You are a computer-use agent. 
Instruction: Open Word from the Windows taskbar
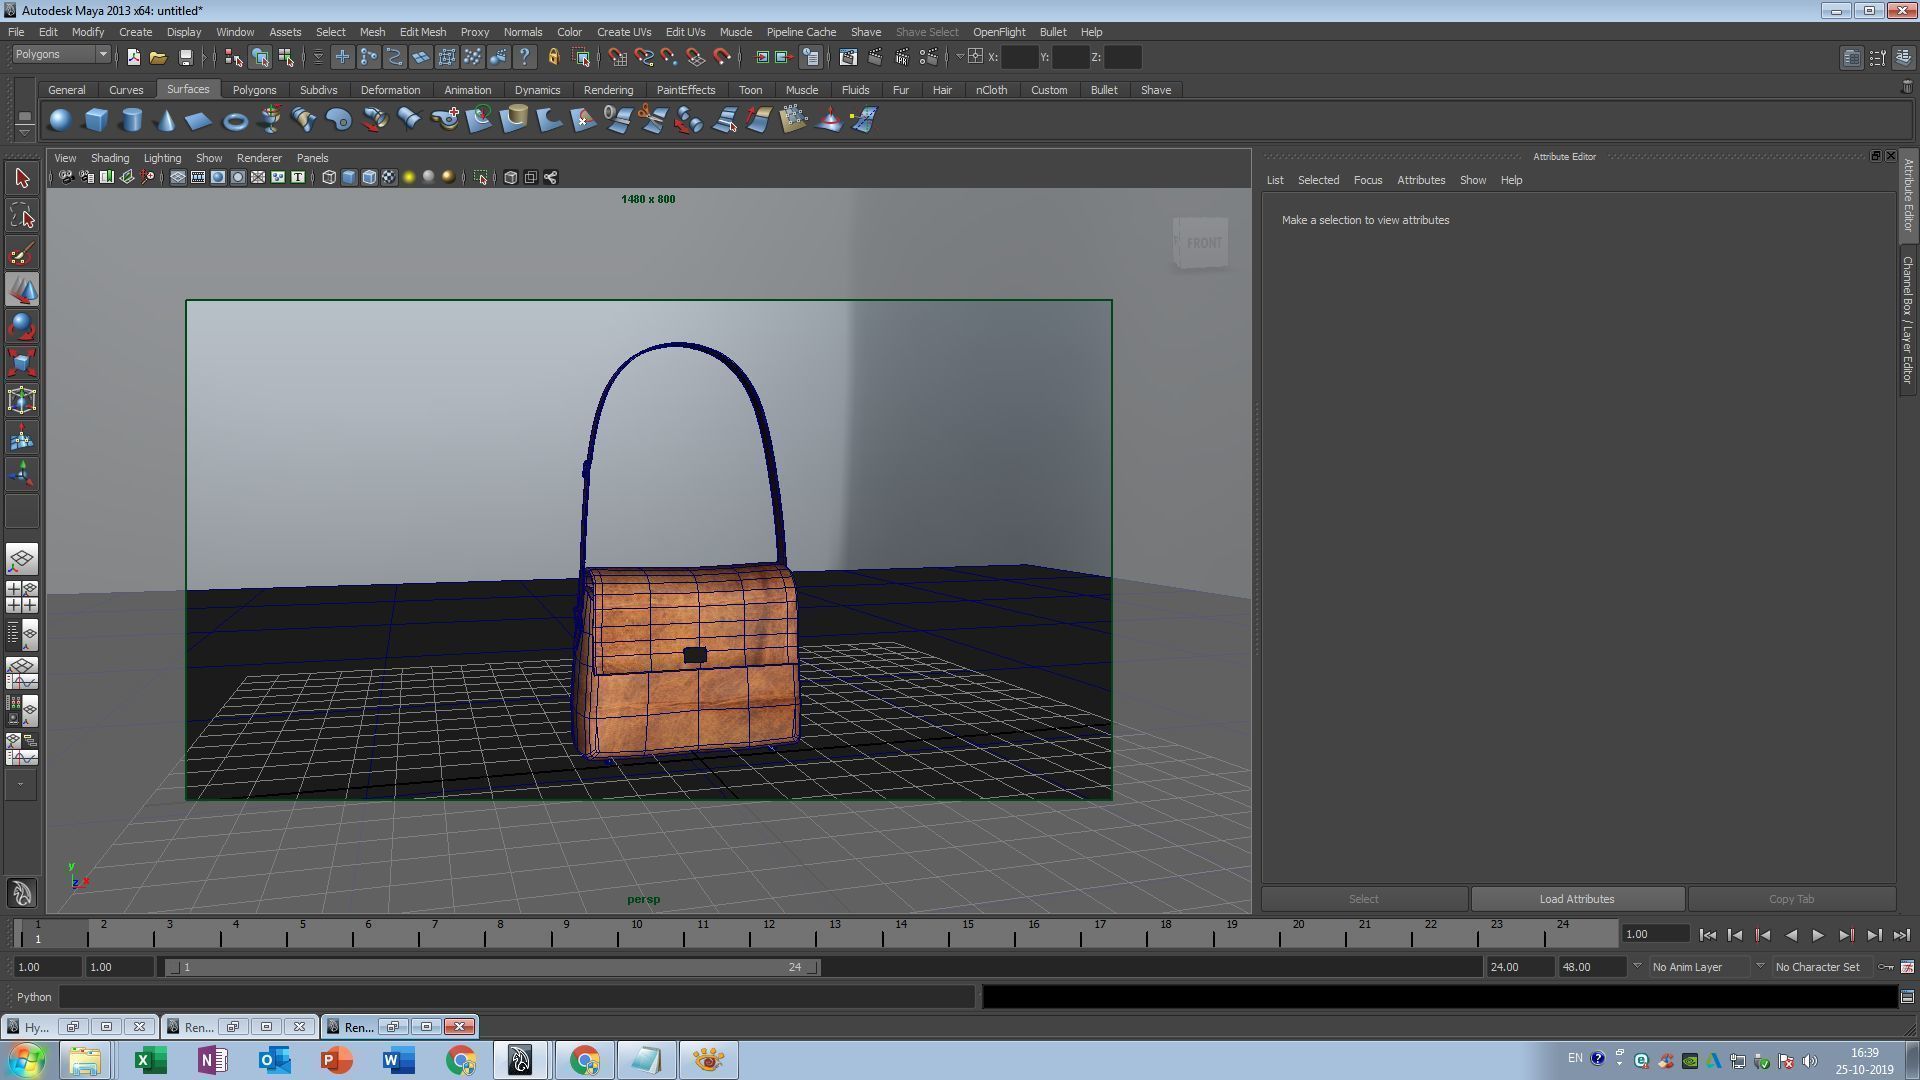(398, 1060)
